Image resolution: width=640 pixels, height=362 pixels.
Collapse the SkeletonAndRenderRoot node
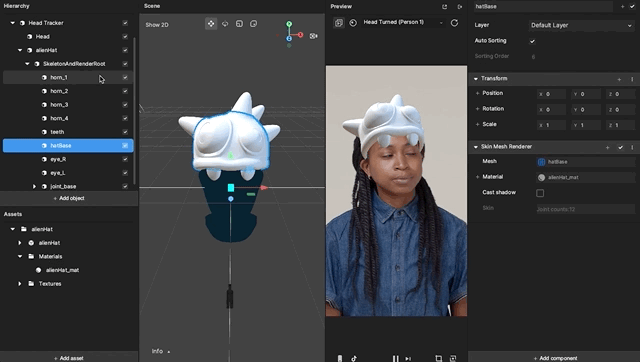pyautogui.click(x=27, y=64)
